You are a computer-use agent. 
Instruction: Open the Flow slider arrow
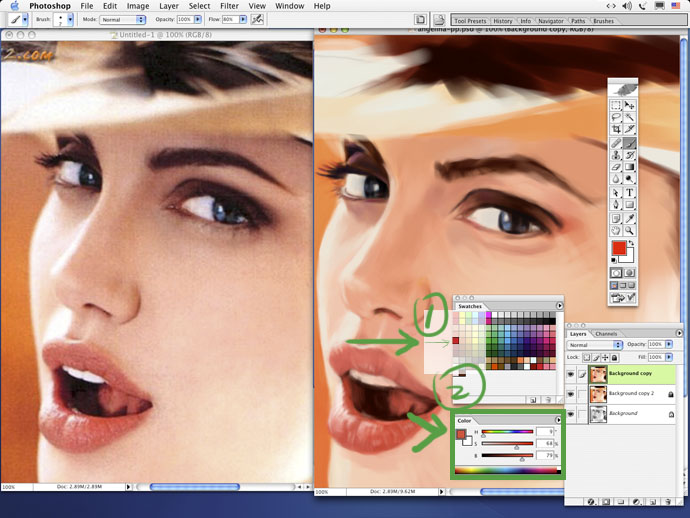point(243,19)
